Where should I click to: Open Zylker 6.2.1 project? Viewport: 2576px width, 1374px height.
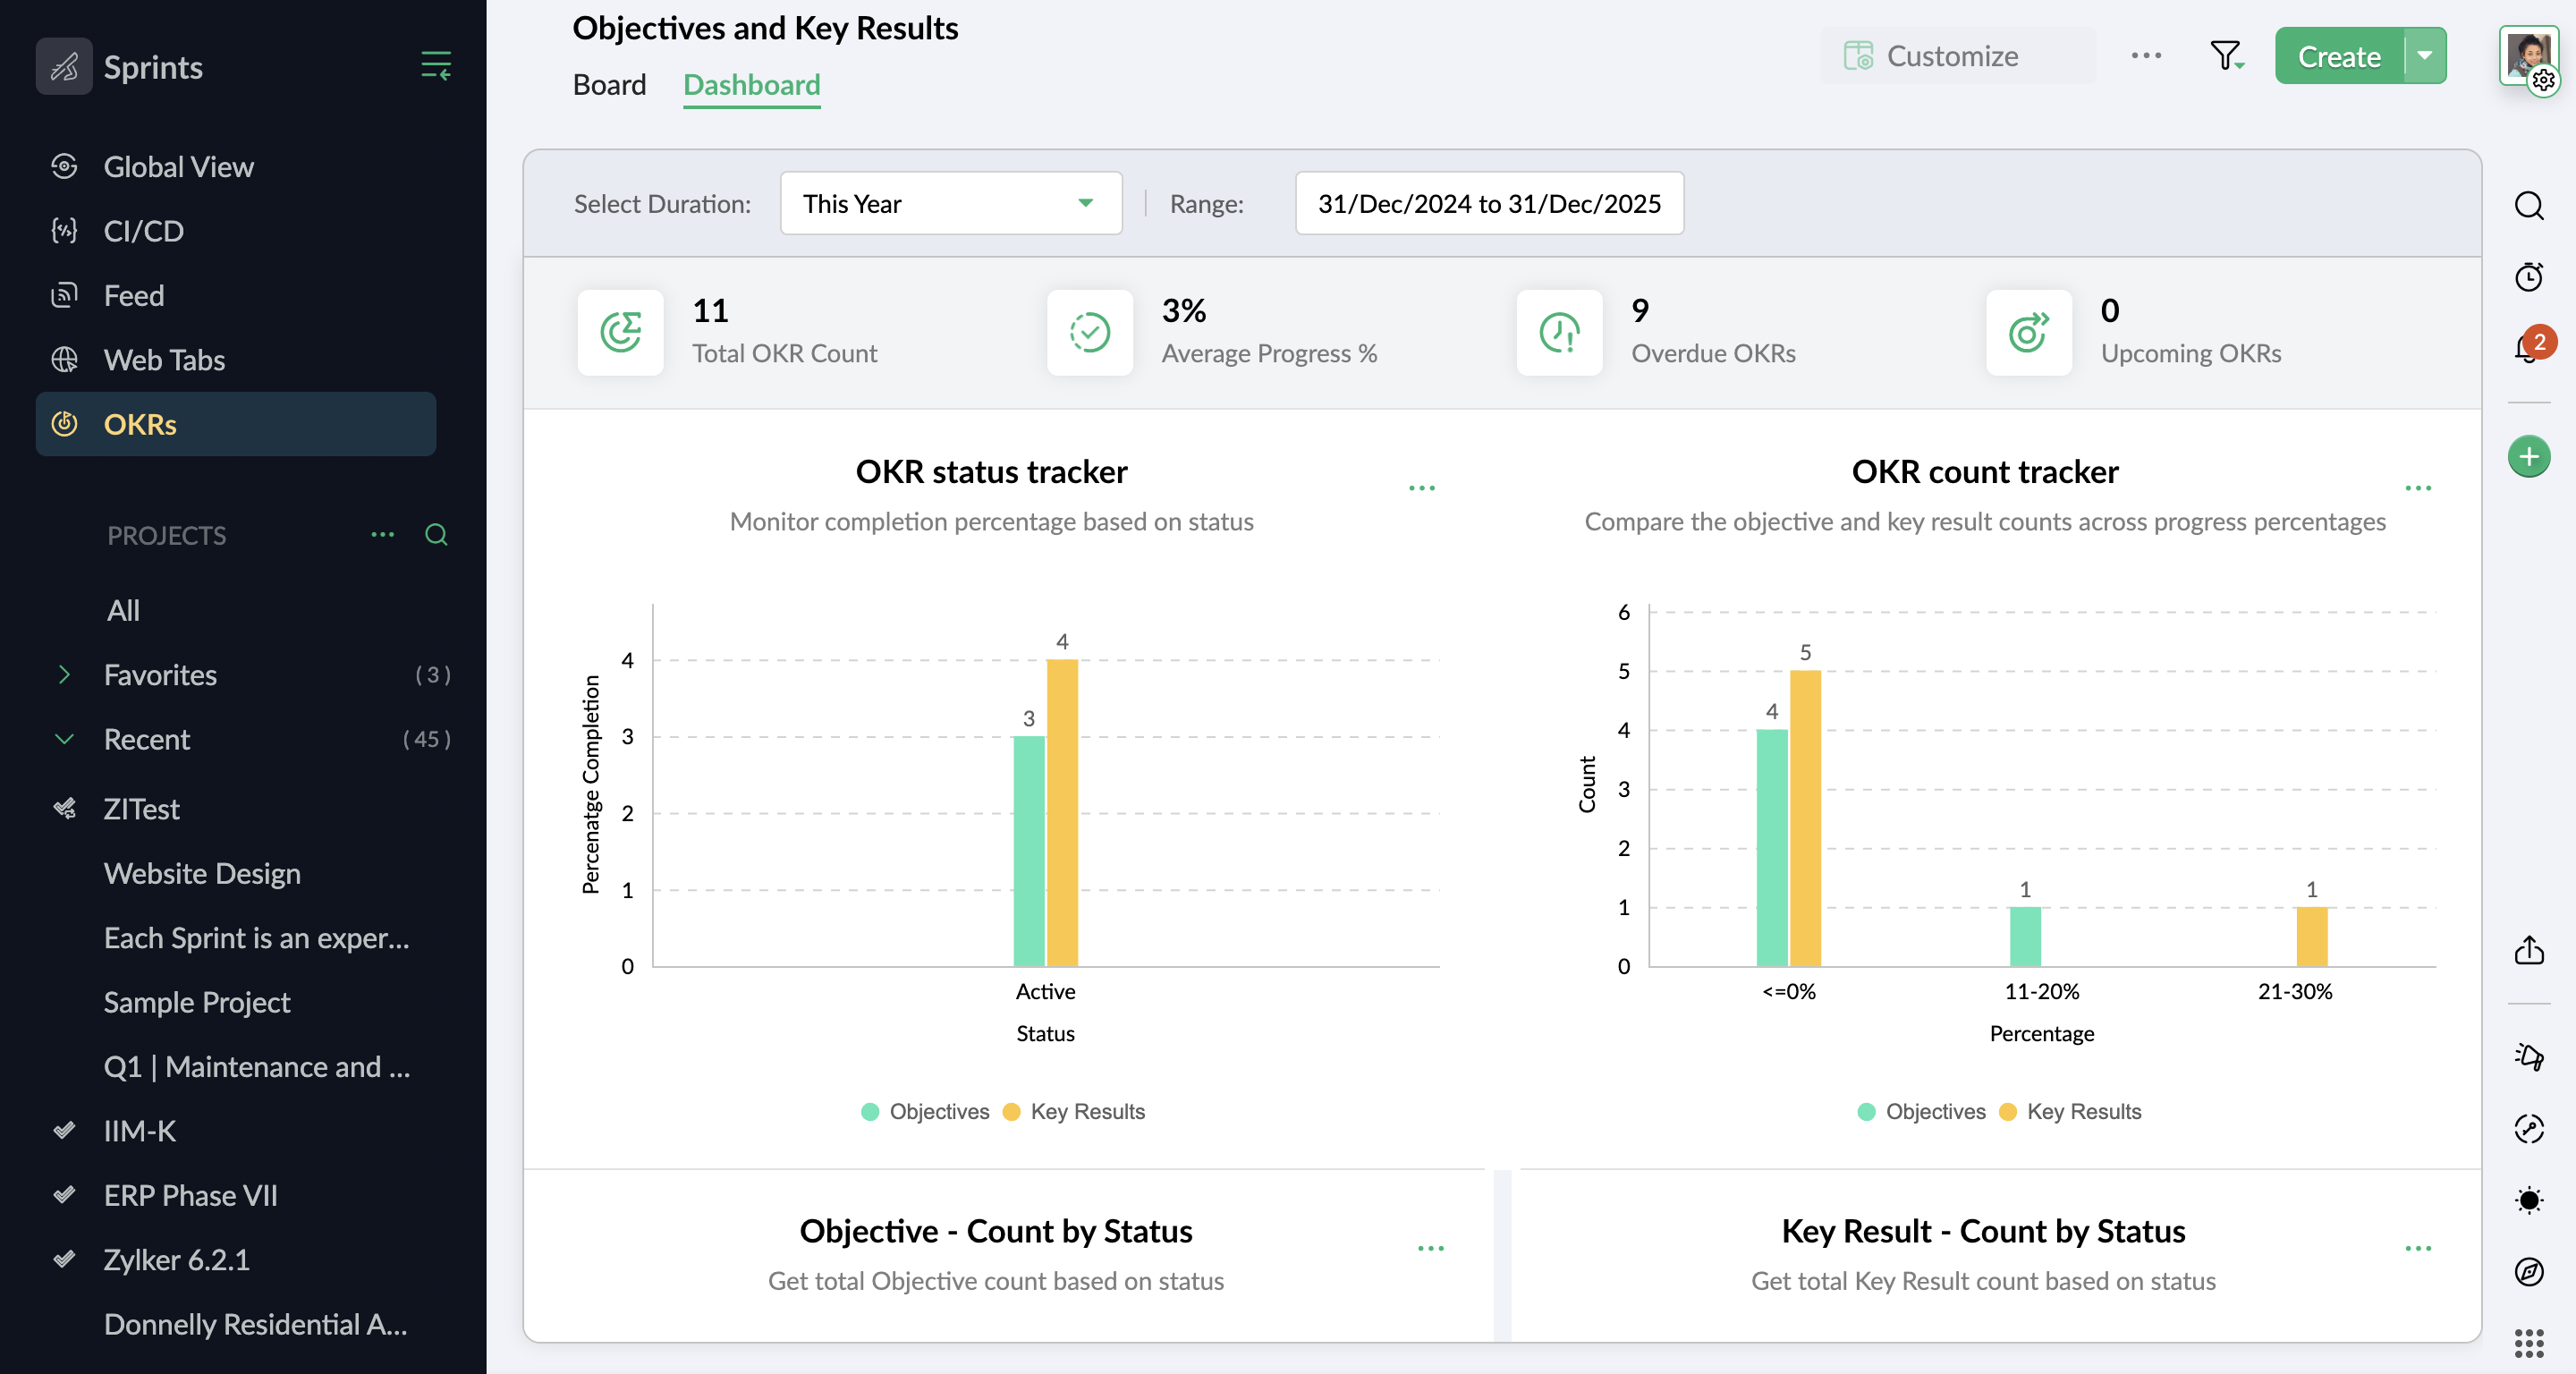(x=177, y=1260)
